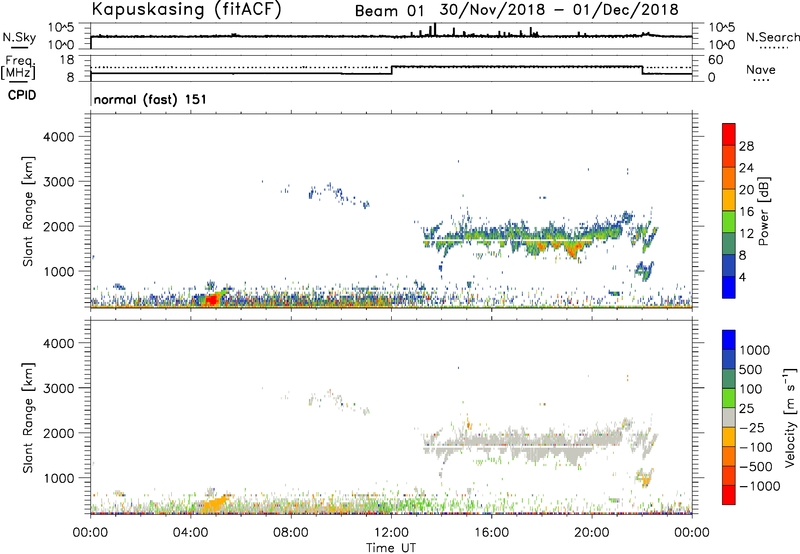Click the 30/Nov/2018 – 01/Dec/2018 date range

(x=558, y=10)
